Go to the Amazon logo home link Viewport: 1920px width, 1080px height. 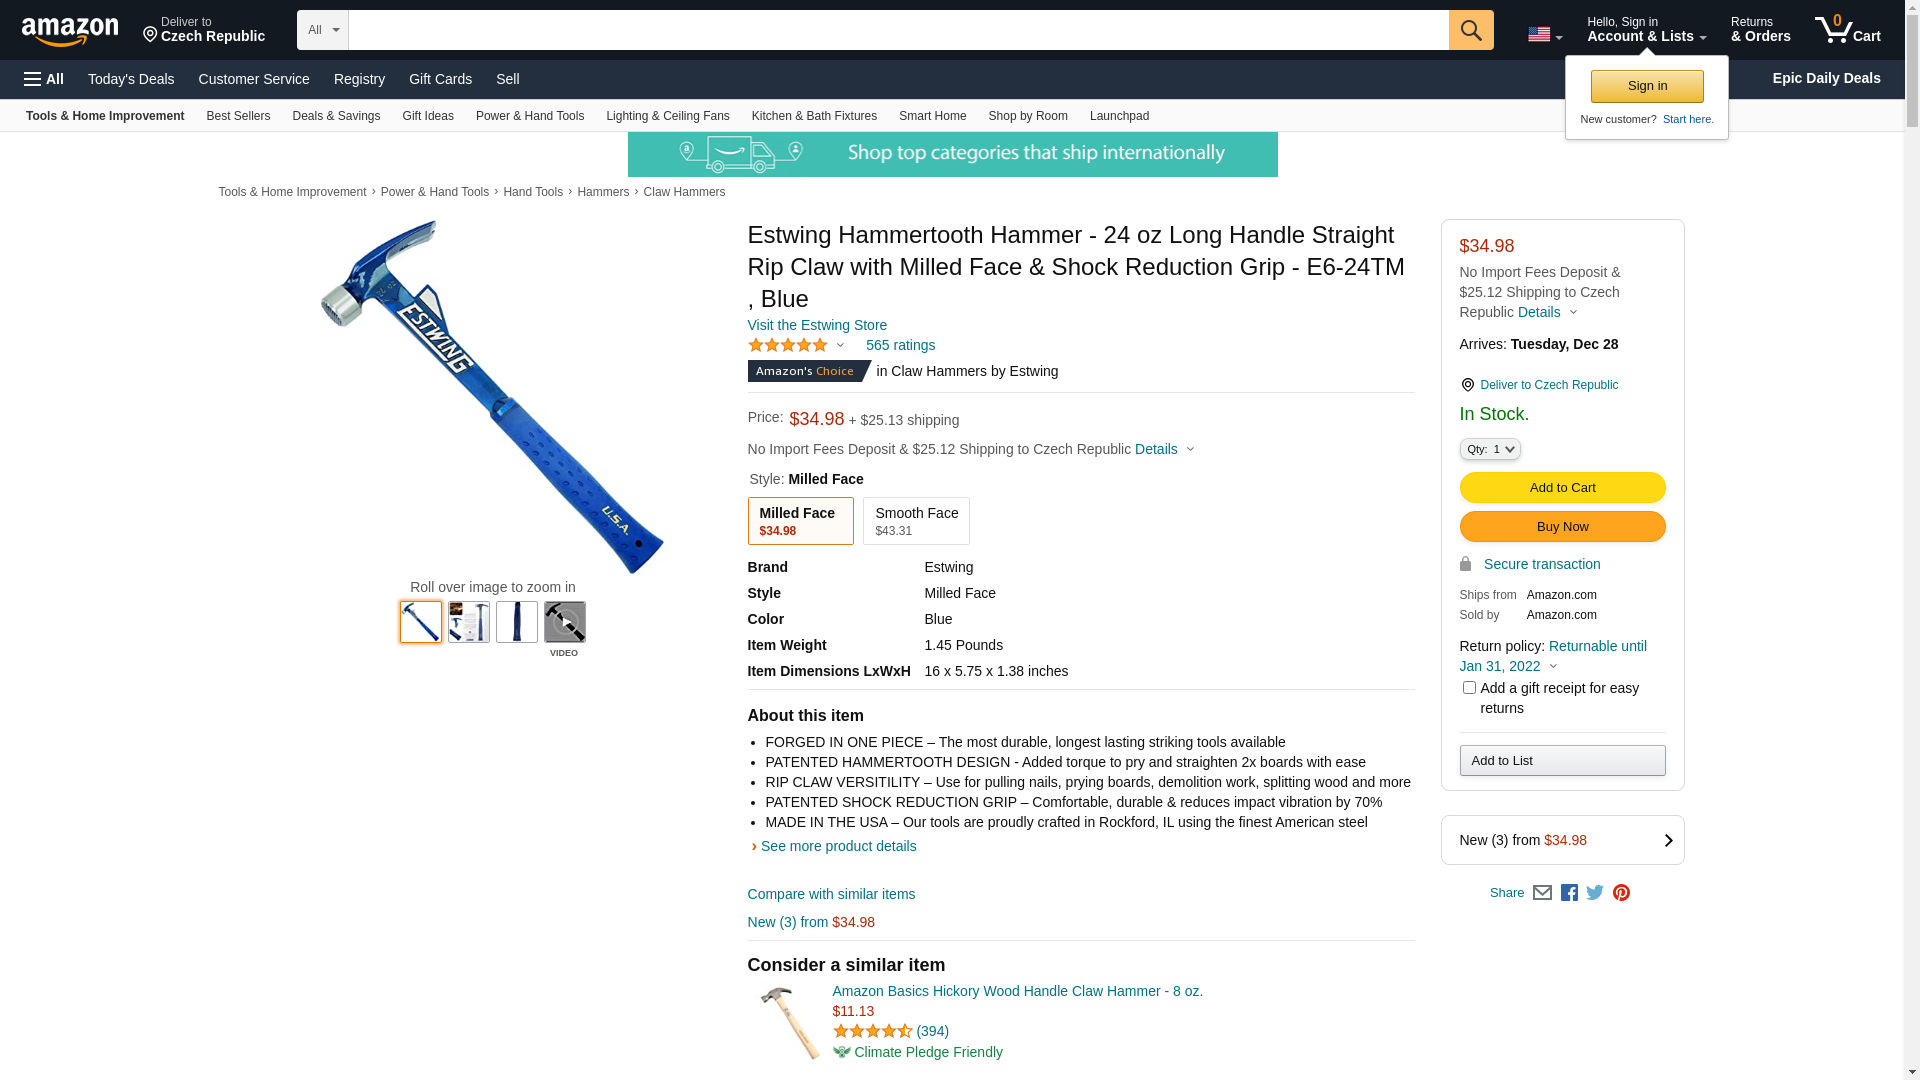point(70,30)
